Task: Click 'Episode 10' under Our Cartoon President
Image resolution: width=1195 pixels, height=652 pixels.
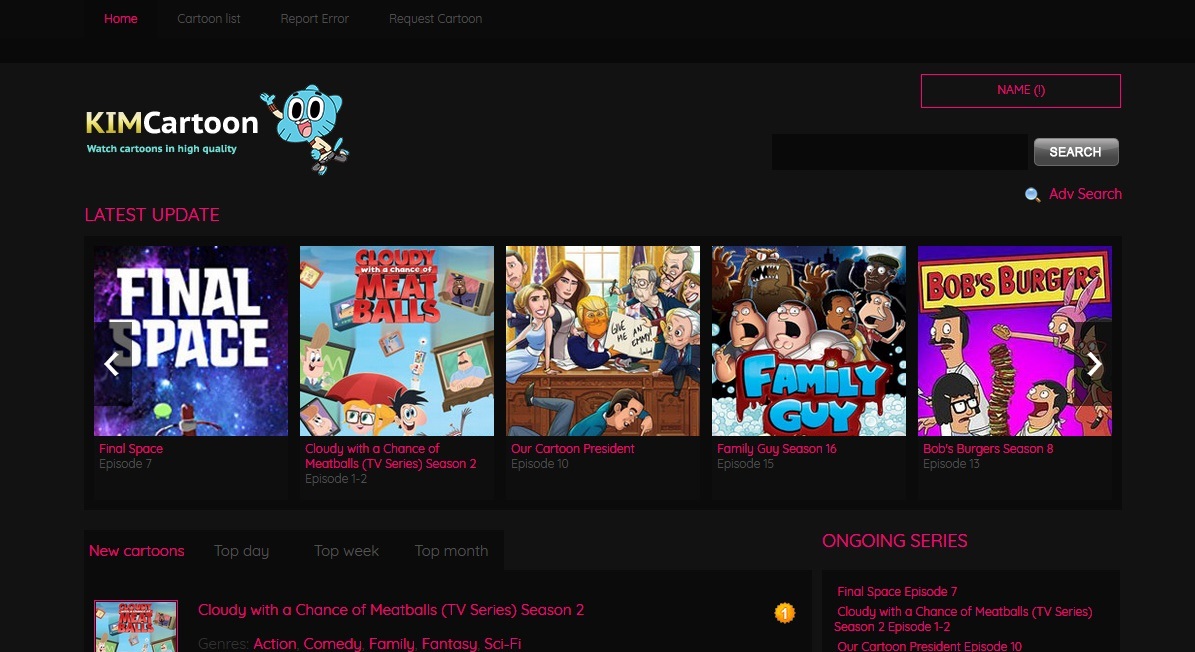Action: click(540, 464)
